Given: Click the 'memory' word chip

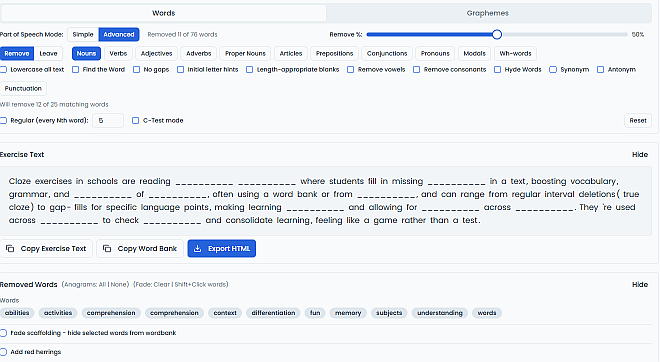Looking at the screenshot, I should (348, 313).
